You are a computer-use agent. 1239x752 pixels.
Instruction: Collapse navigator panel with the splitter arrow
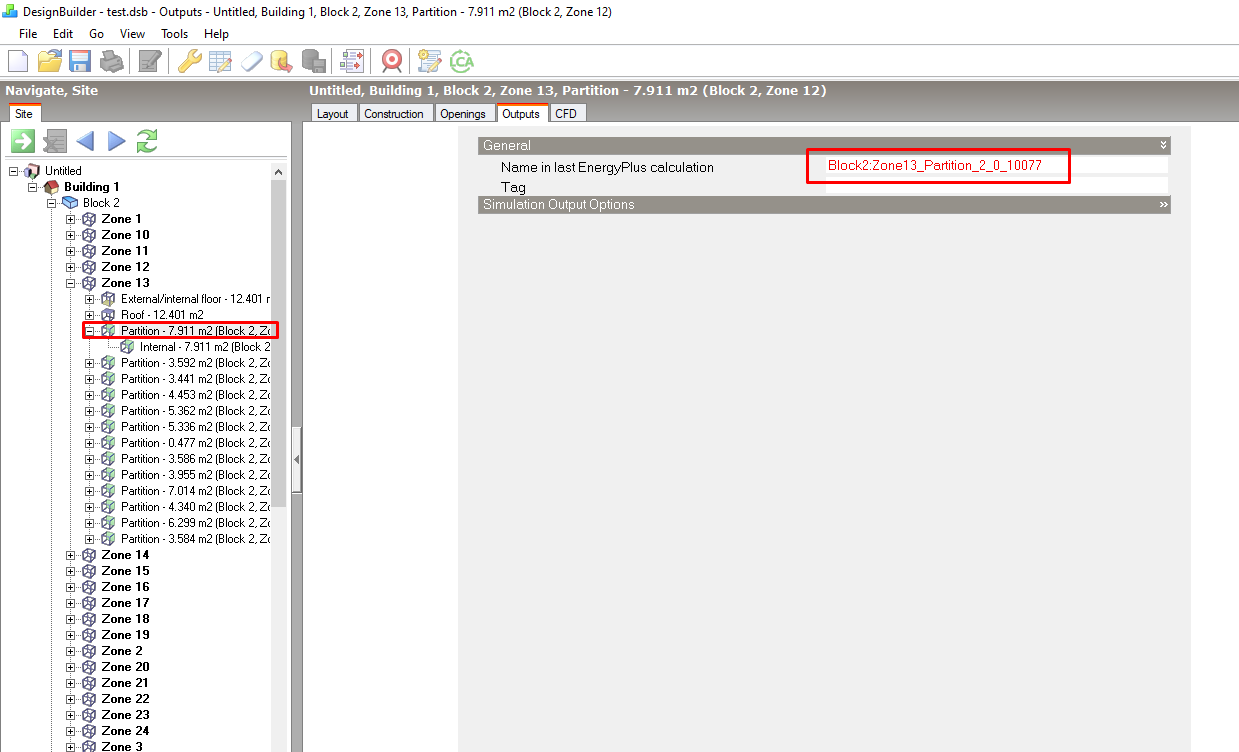tap(297, 459)
